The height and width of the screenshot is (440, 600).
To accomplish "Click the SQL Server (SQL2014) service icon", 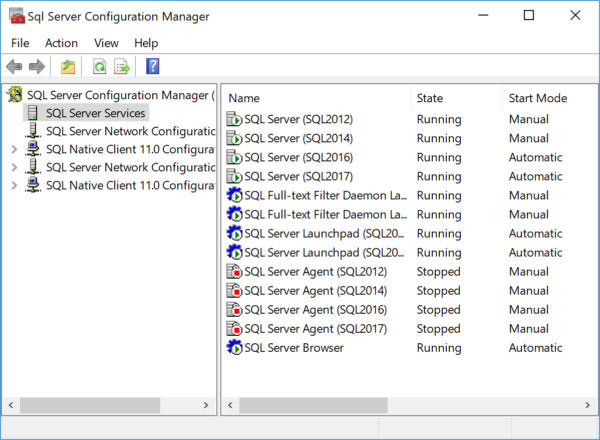I will [234, 138].
